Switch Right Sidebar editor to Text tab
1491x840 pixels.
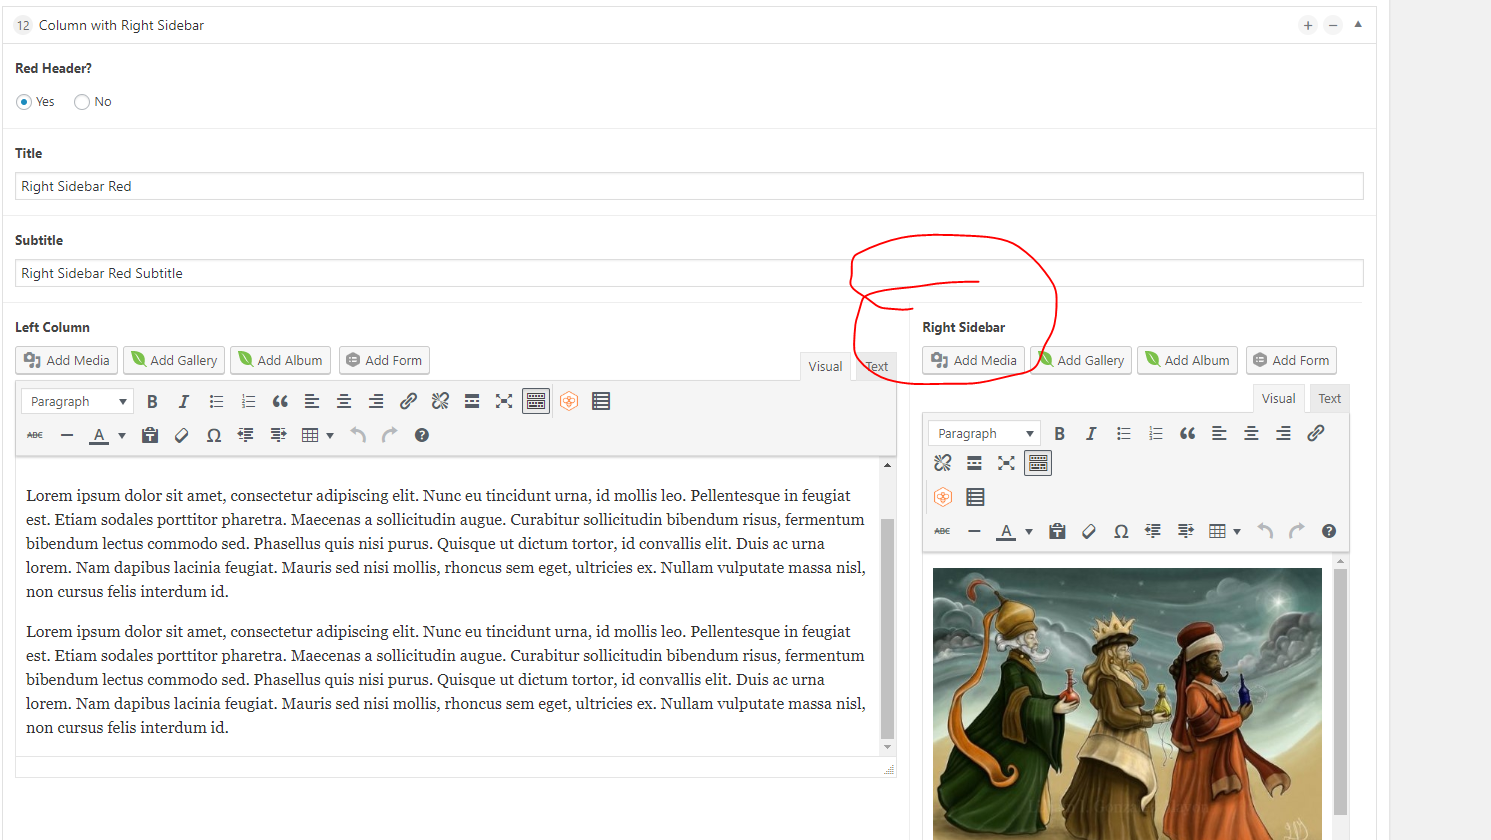click(x=1329, y=399)
